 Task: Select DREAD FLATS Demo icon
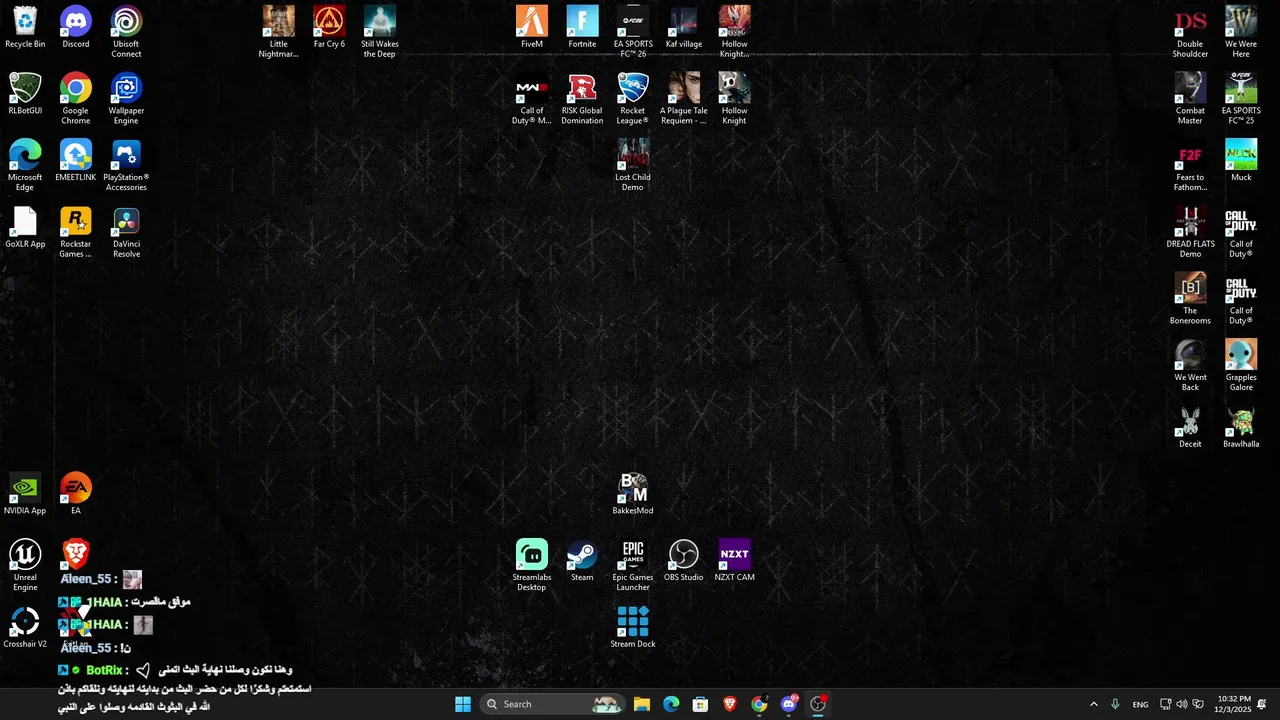point(1190,233)
